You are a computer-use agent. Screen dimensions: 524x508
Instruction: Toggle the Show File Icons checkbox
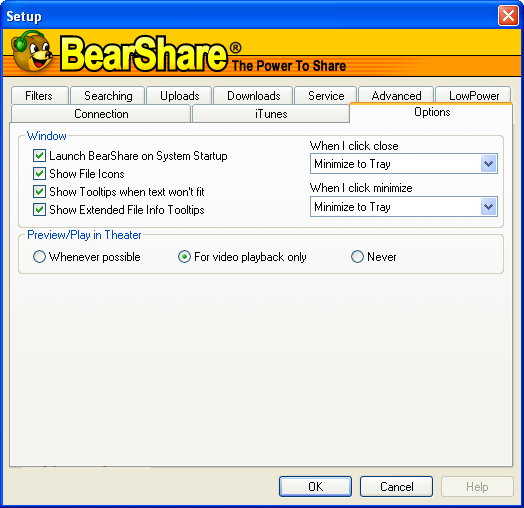click(39, 174)
